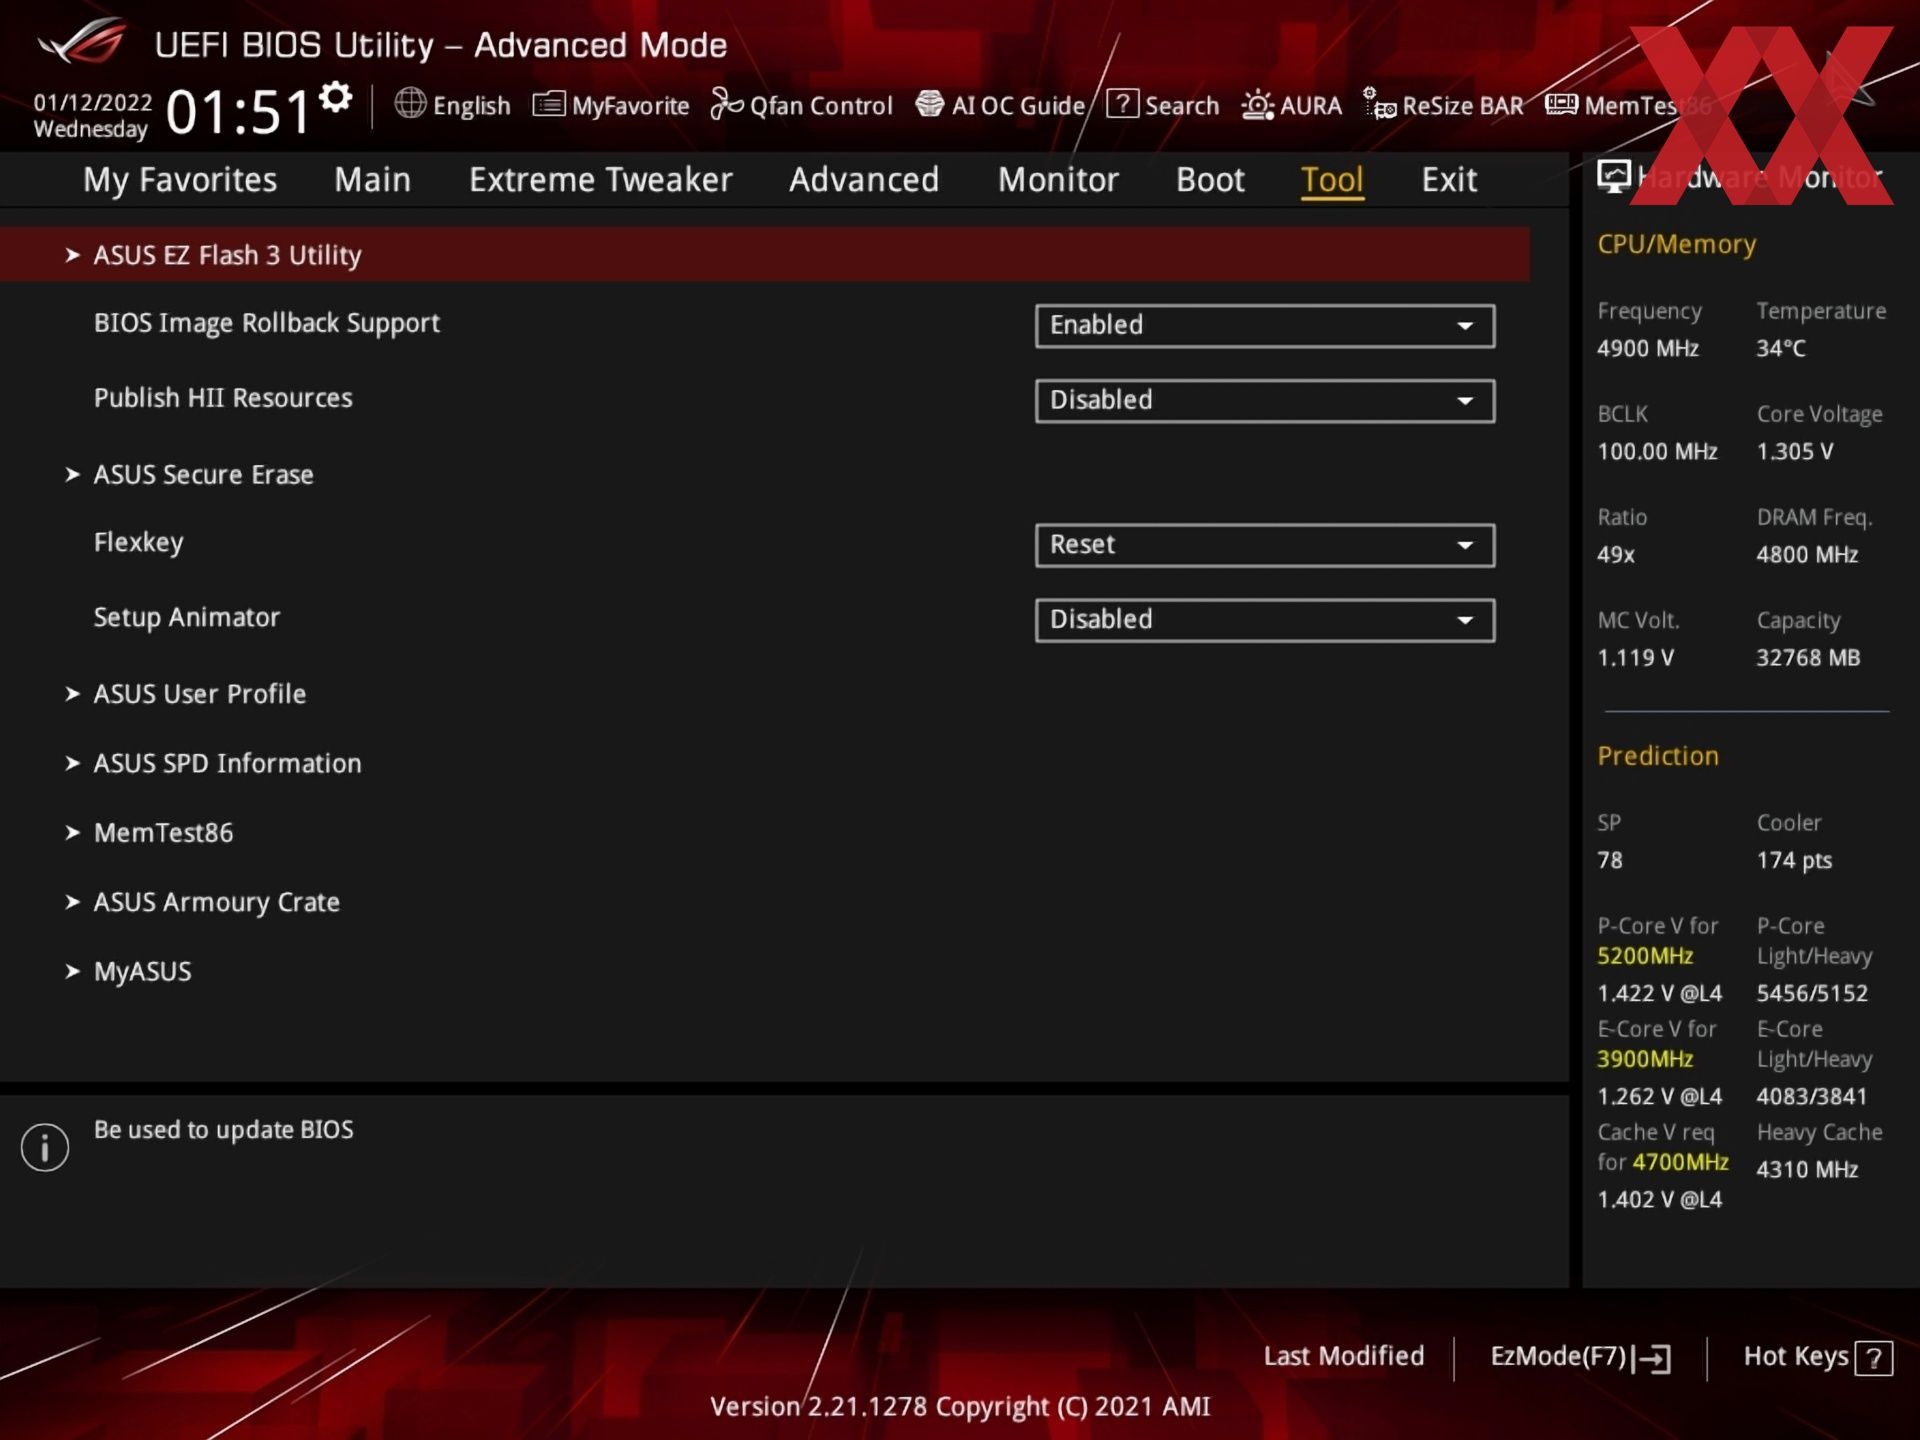Open the MyFavorite toolbar entry
1920x1440 pixels.
pos(611,105)
